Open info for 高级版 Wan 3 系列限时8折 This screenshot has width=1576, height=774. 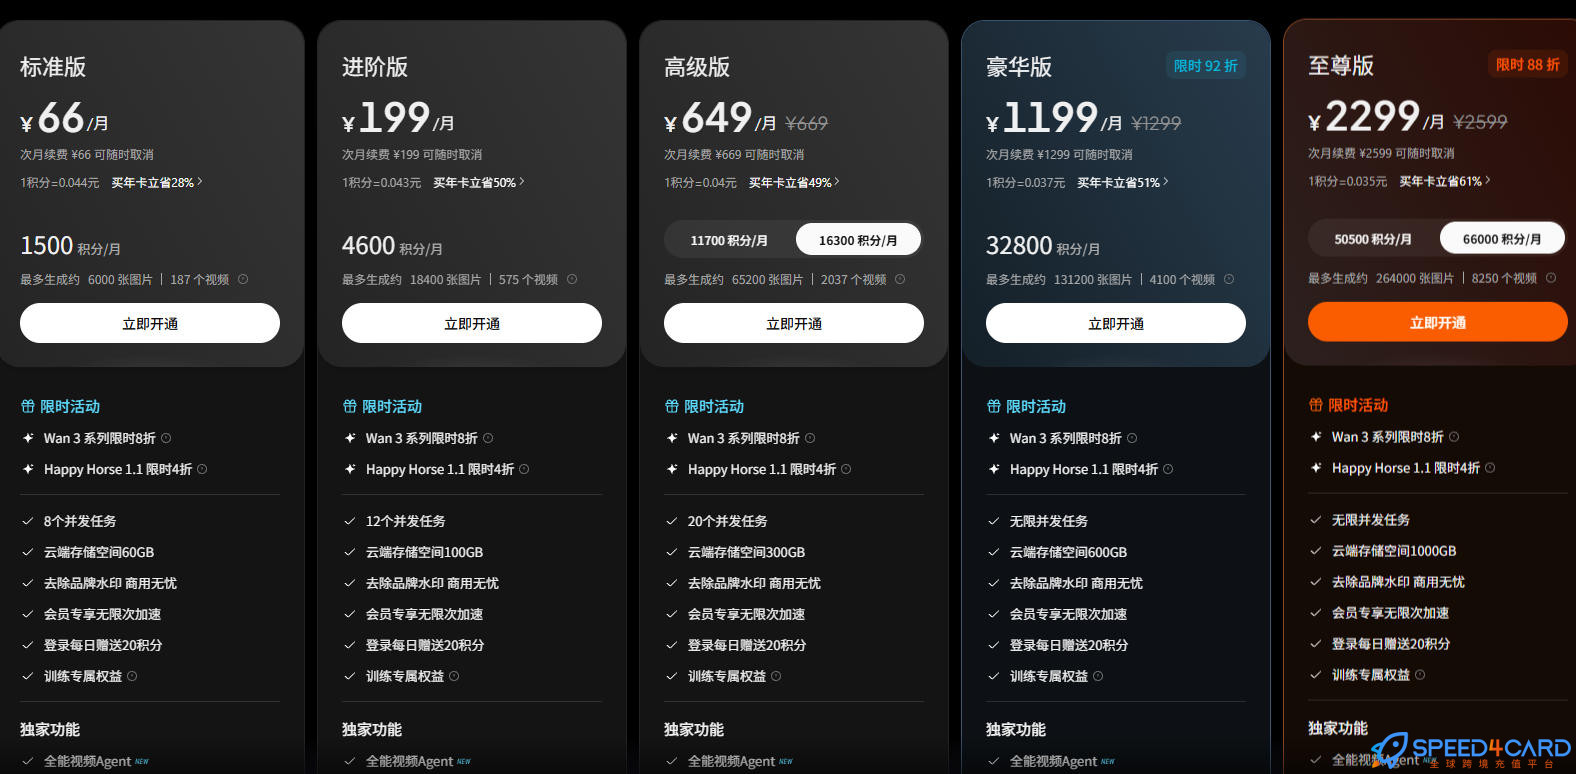click(x=810, y=438)
